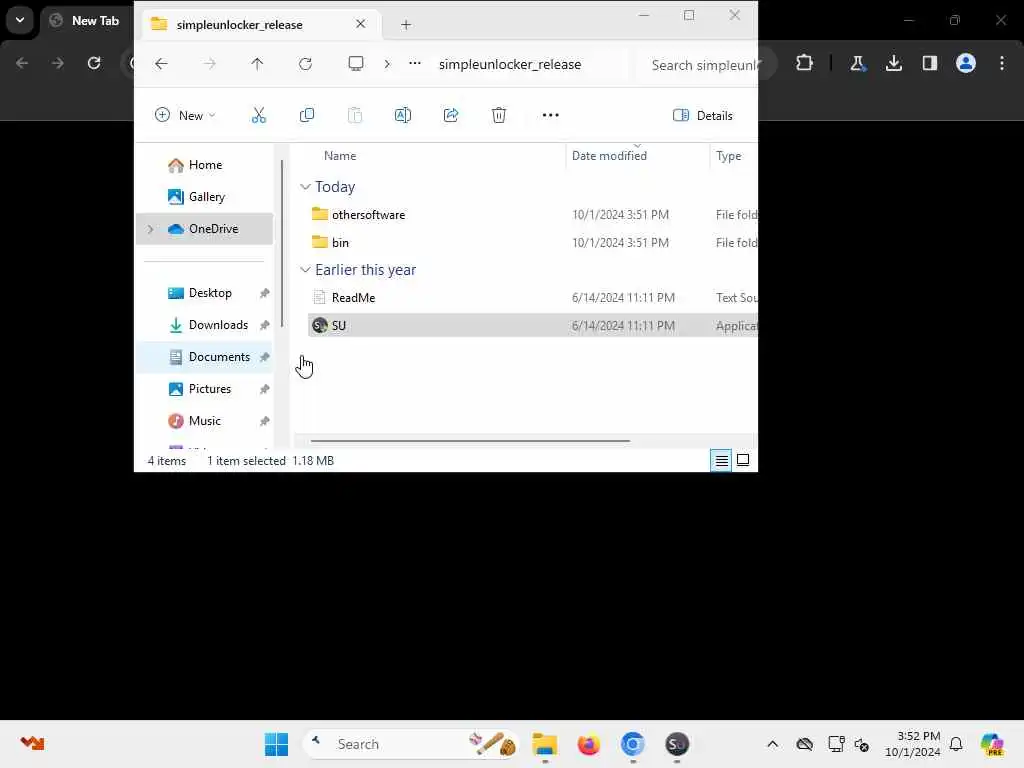Toggle the Details pane

point(703,116)
